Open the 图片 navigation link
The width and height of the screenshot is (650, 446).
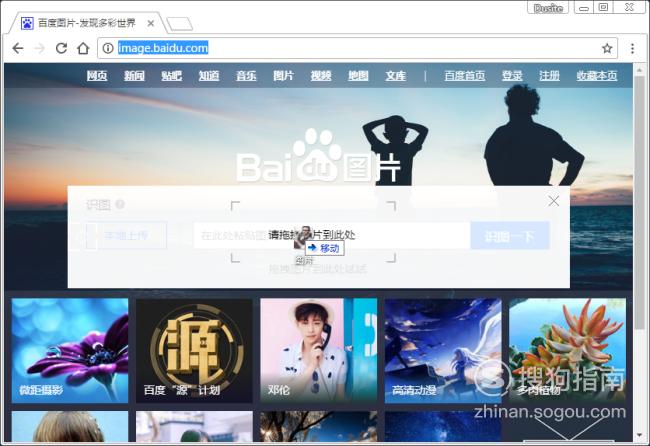[x=284, y=75]
